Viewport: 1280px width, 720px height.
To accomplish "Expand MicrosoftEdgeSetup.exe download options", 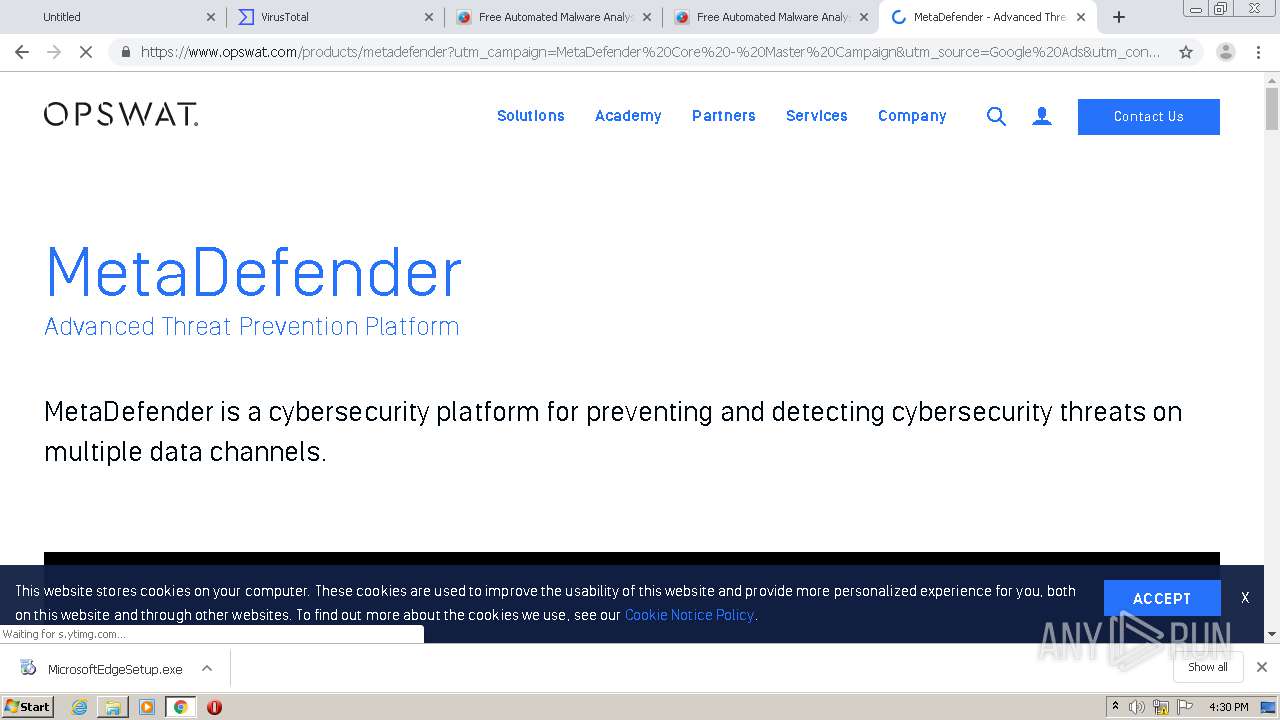I will coord(207,668).
